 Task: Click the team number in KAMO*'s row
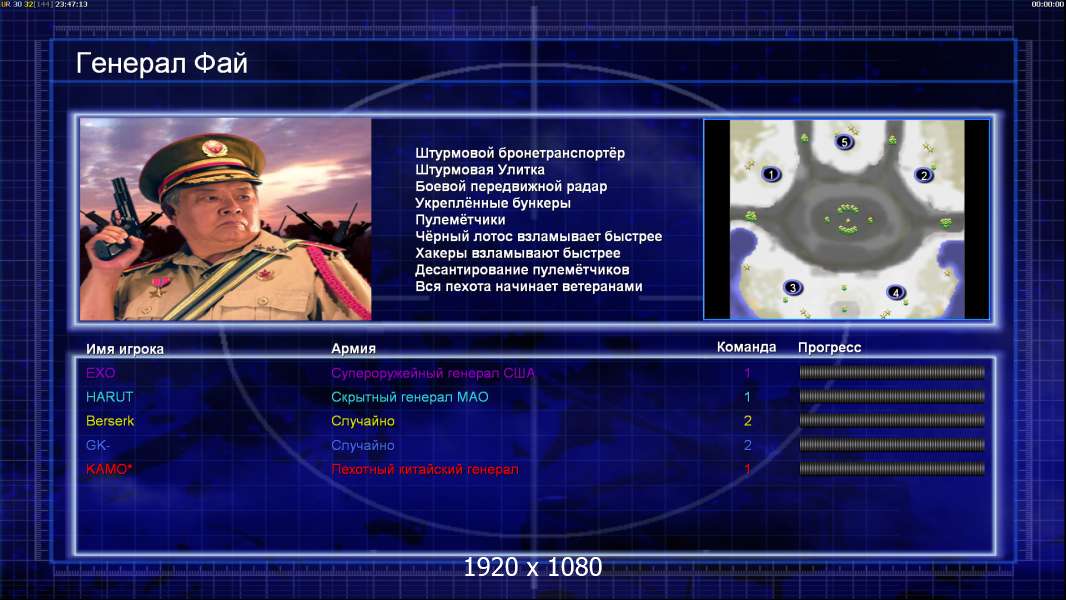[x=747, y=469]
